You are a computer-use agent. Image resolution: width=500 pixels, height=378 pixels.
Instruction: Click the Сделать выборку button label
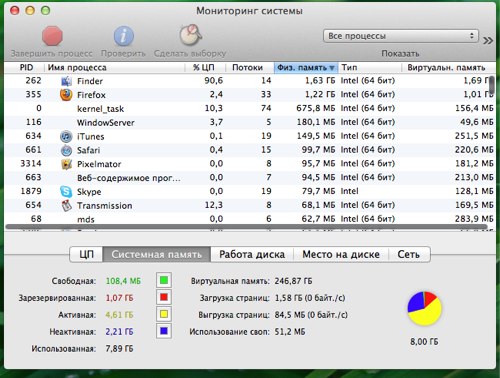pos(190,53)
